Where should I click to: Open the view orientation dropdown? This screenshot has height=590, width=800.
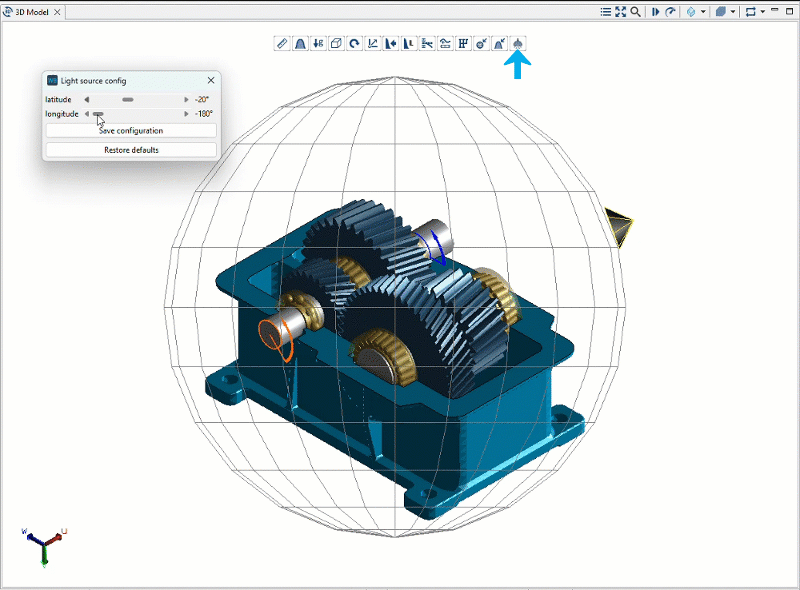pyautogui.click(x=703, y=11)
